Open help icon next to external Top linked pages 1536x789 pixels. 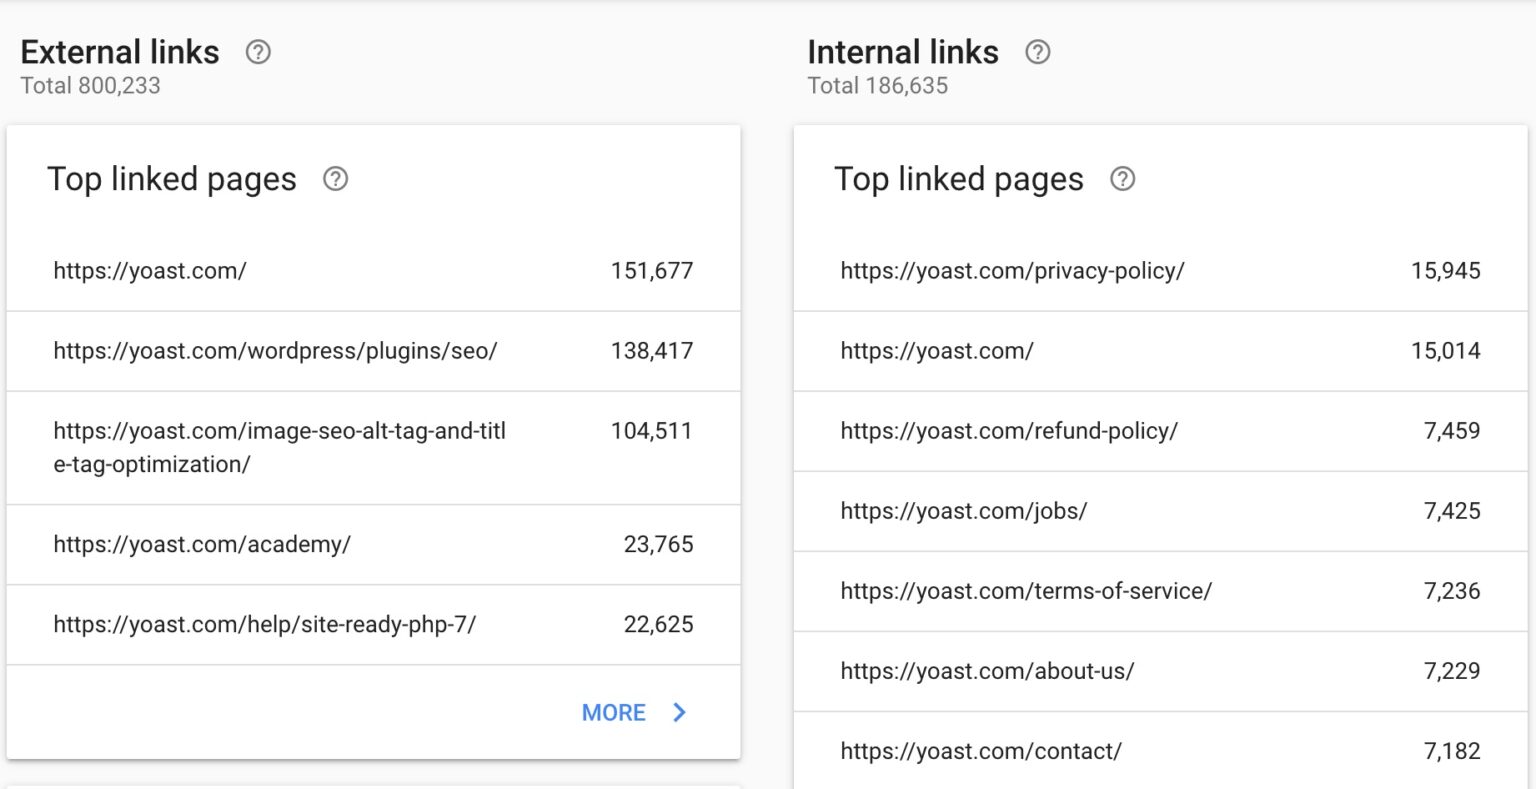tap(336, 179)
